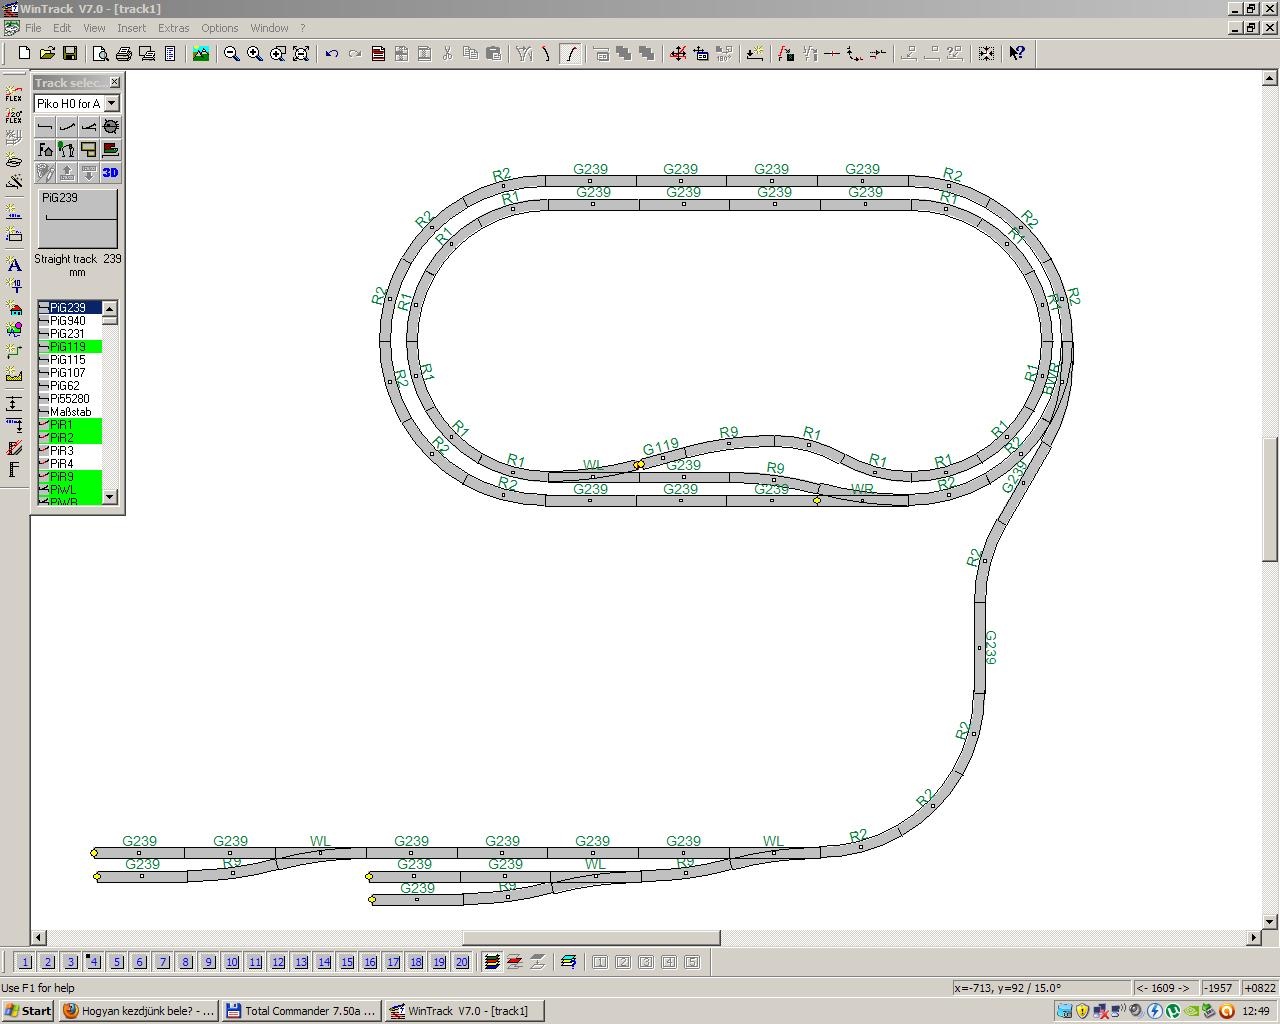The image size is (1280, 1024).
Task: Select the buildings category icon in track selector
Action: click(x=45, y=150)
